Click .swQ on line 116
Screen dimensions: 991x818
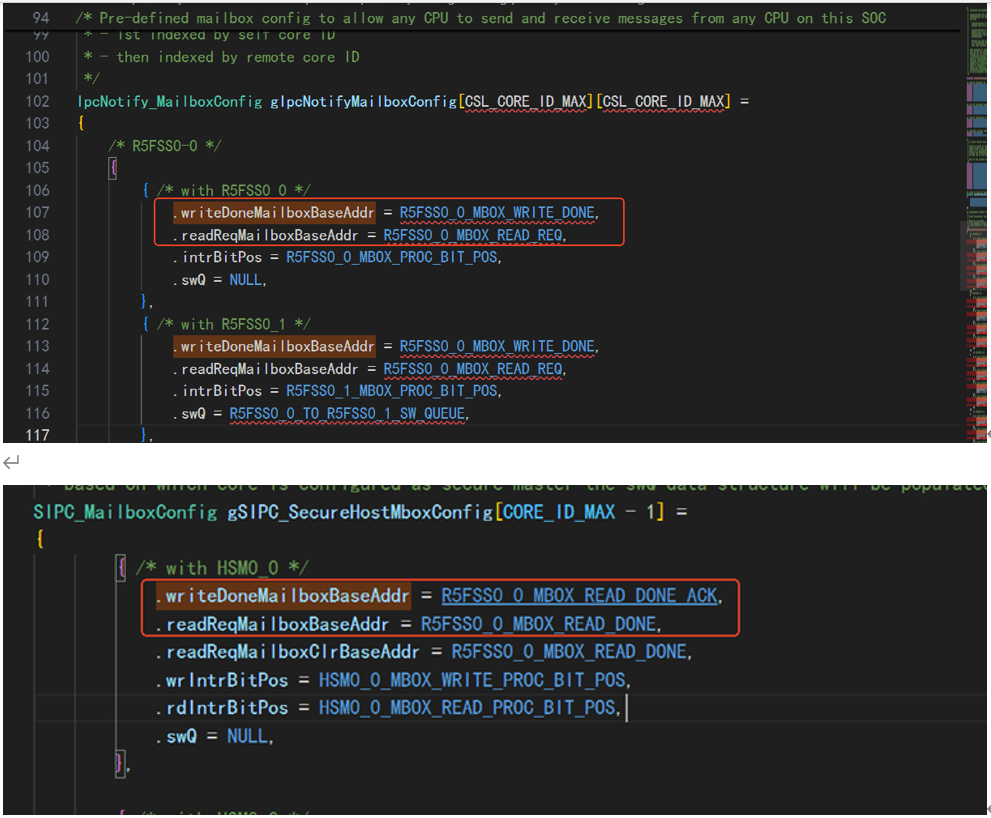pyautogui.click(x=190, y=413)
